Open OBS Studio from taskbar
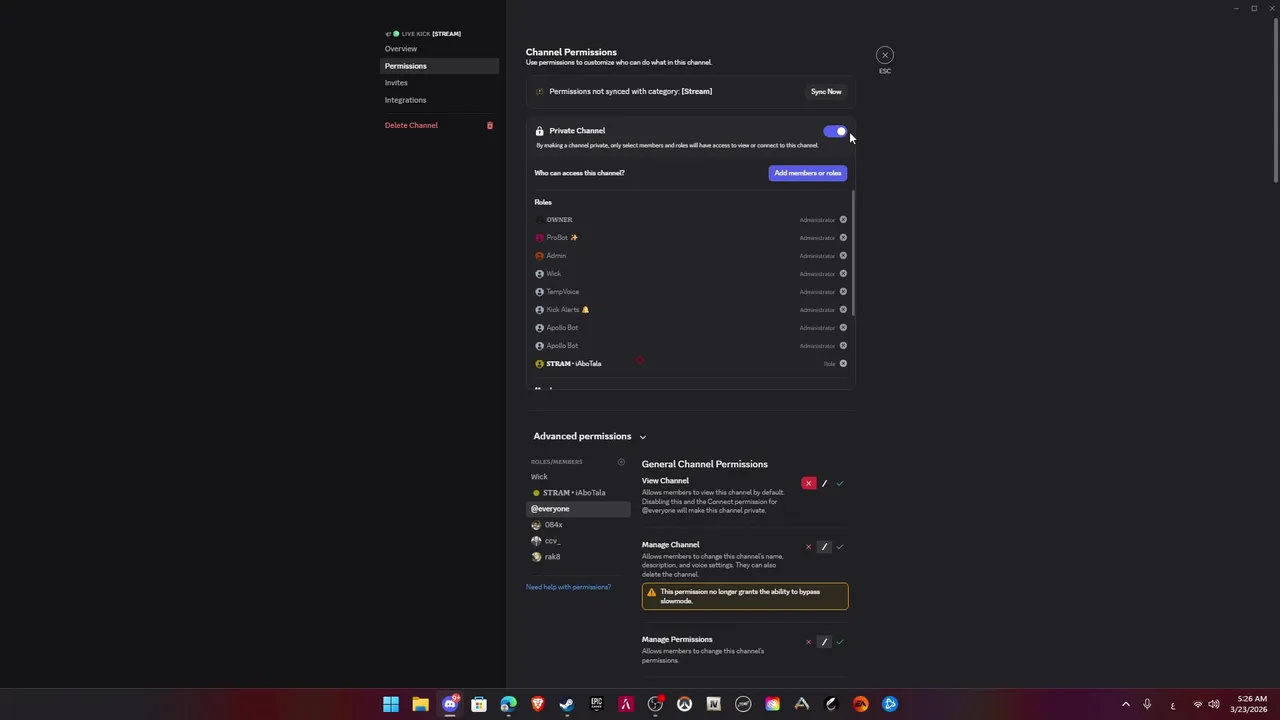The image size is (1280, 720). click(655, 704)
